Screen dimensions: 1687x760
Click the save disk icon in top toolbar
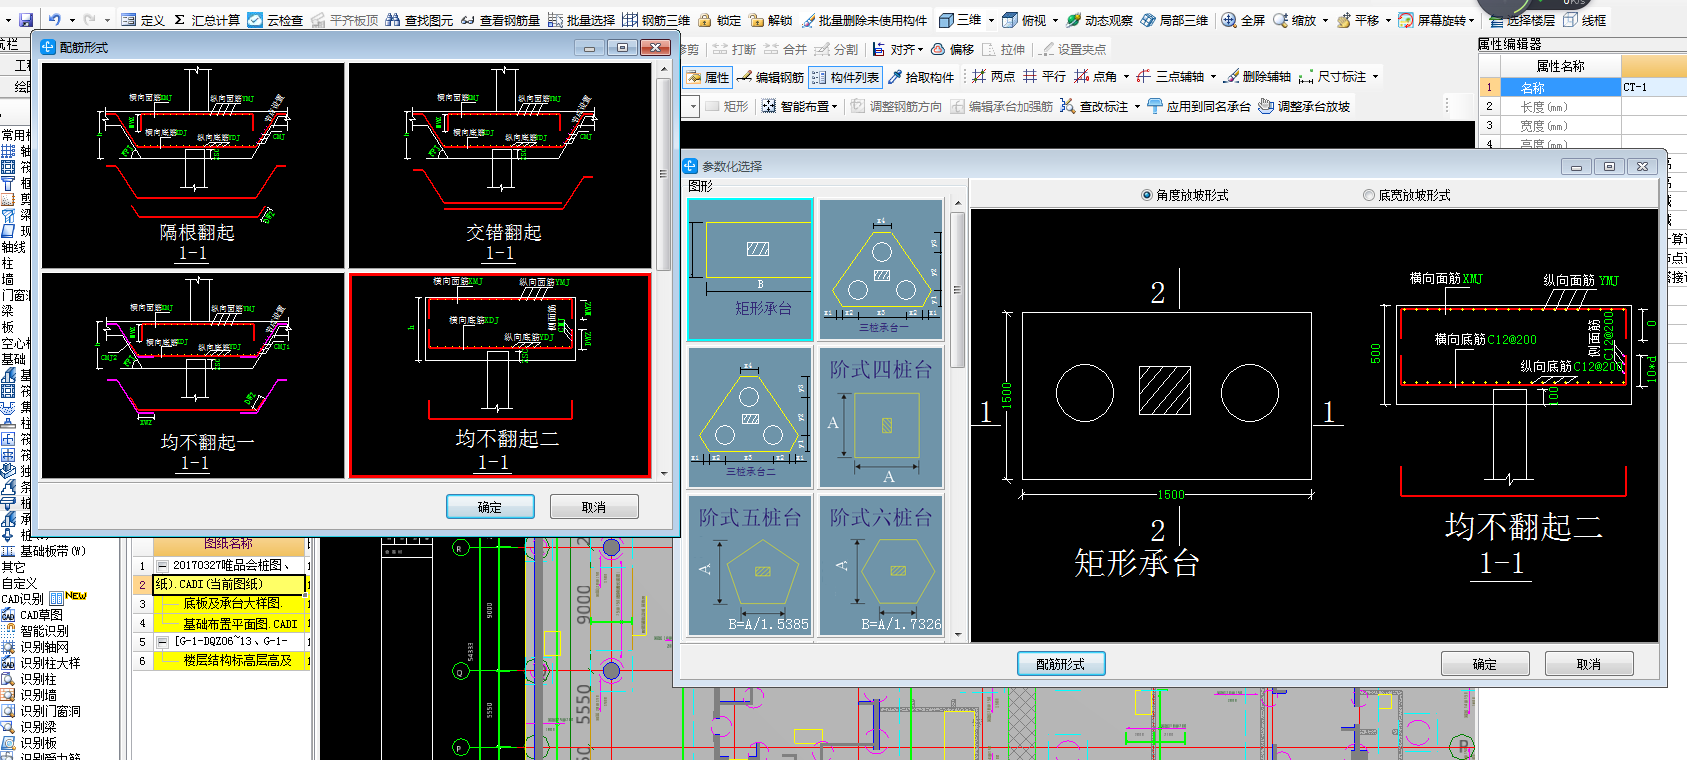[26, 19]
